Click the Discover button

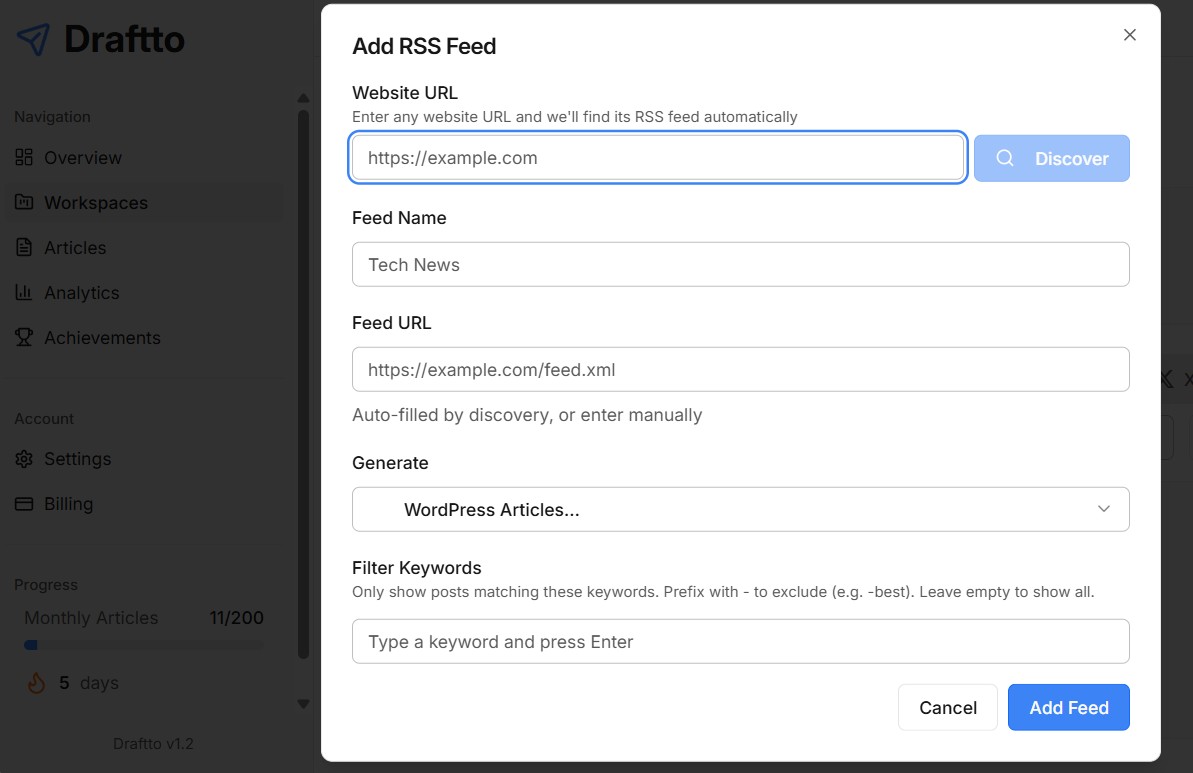coord(1051,158)
